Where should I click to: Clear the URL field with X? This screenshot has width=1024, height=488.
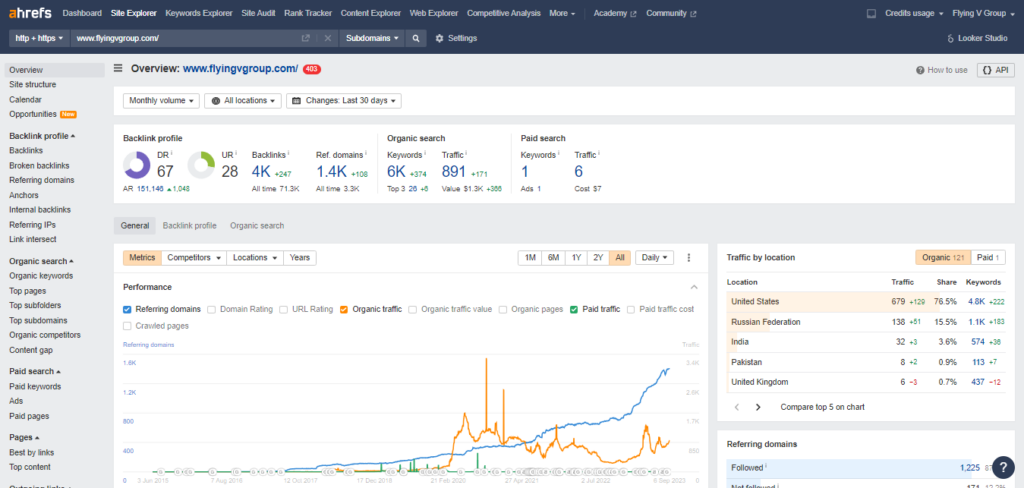pos(328,39)
